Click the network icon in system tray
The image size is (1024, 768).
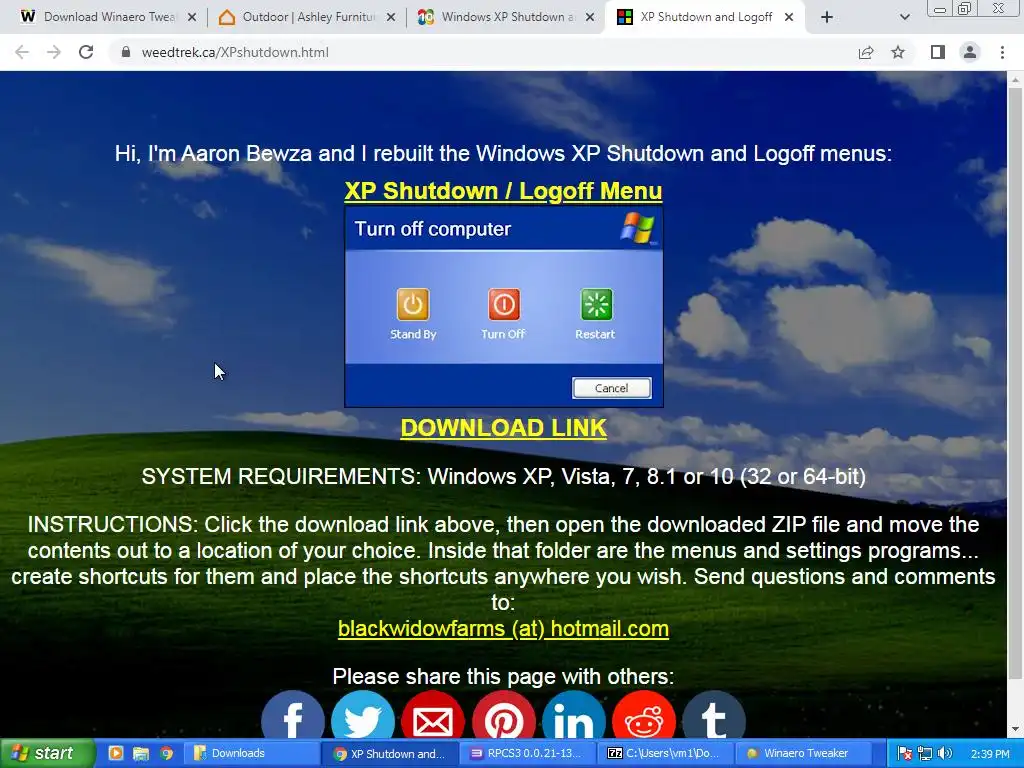(x=925, y=753)
